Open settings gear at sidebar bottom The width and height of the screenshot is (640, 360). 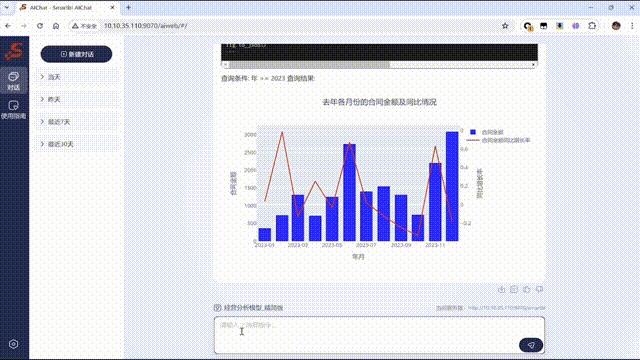click(x=13, y=344)
